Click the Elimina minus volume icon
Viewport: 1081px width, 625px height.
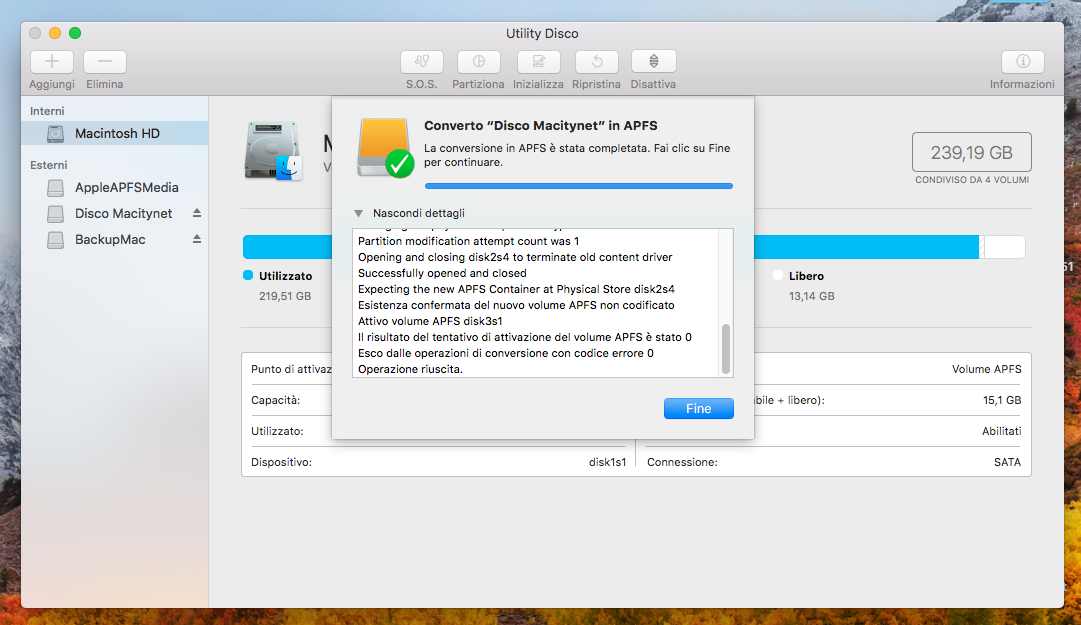click(x=104, y=62)
